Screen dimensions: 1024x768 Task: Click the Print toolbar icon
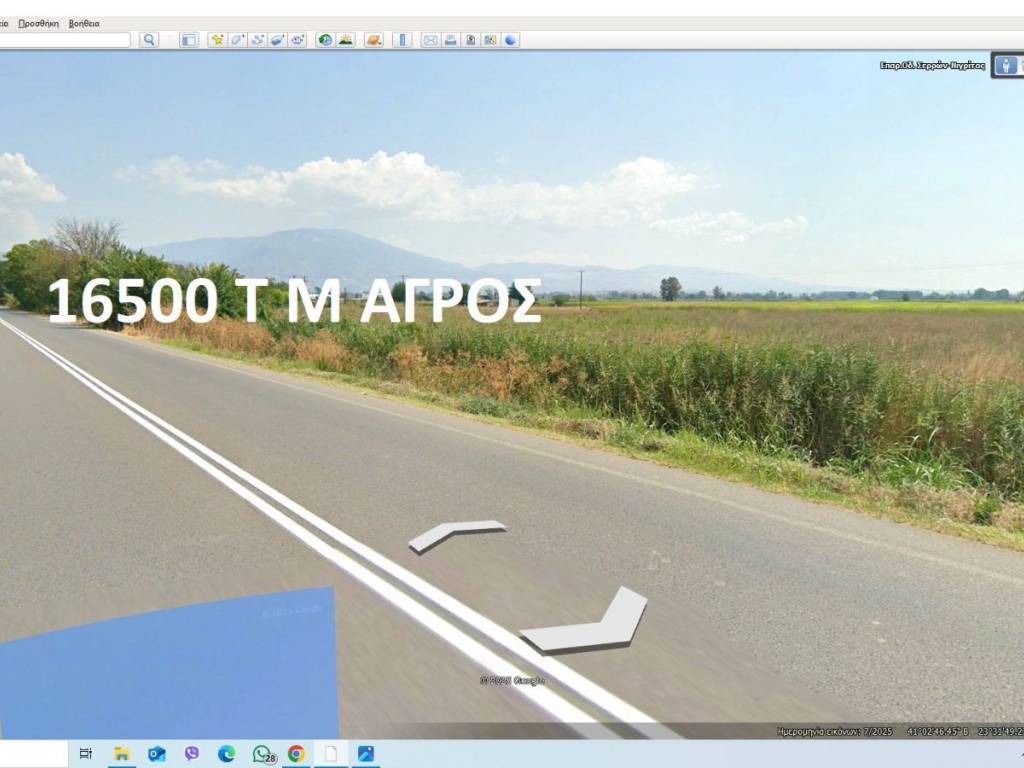(450, 40)
